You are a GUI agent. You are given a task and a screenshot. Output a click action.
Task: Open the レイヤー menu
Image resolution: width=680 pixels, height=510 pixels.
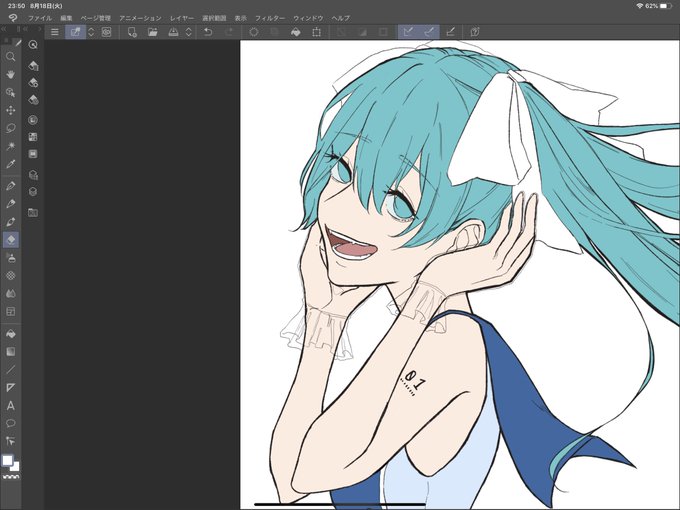[182, 18]
